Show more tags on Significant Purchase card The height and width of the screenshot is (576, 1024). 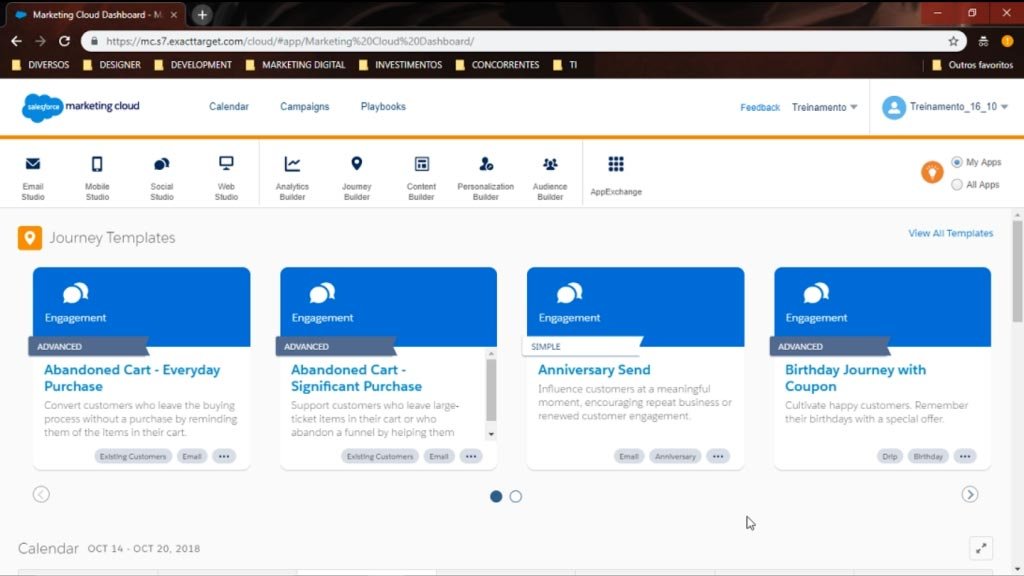(471, 456)
